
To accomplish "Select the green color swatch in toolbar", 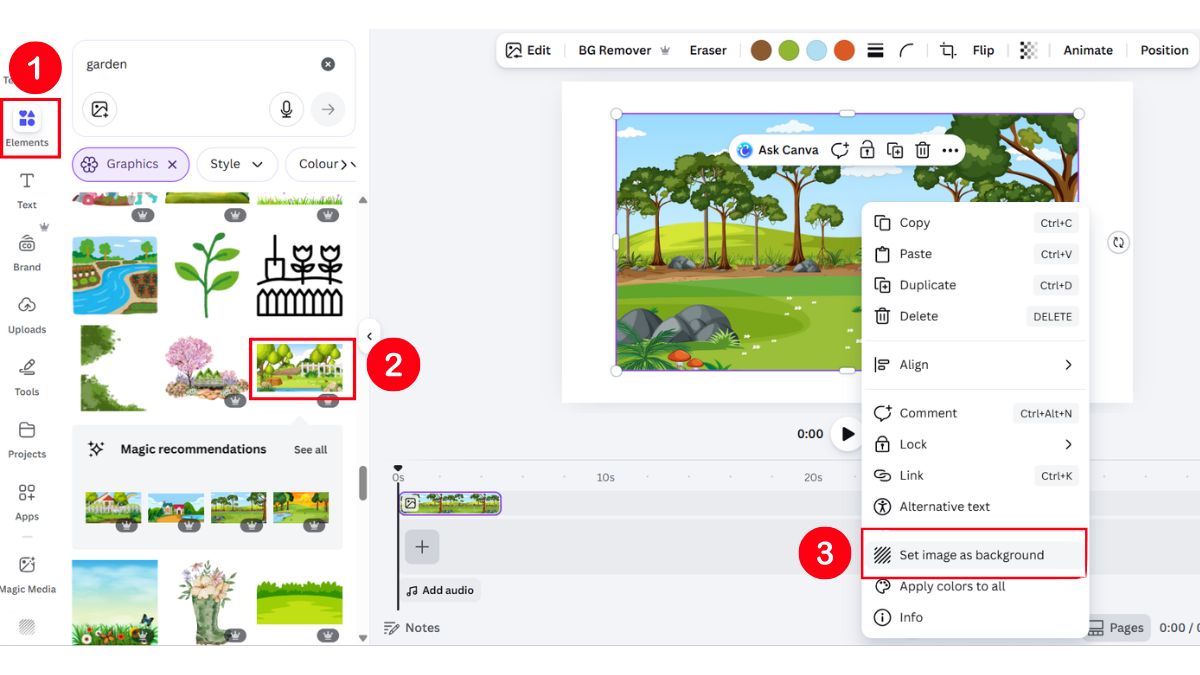I will (789, 48).
